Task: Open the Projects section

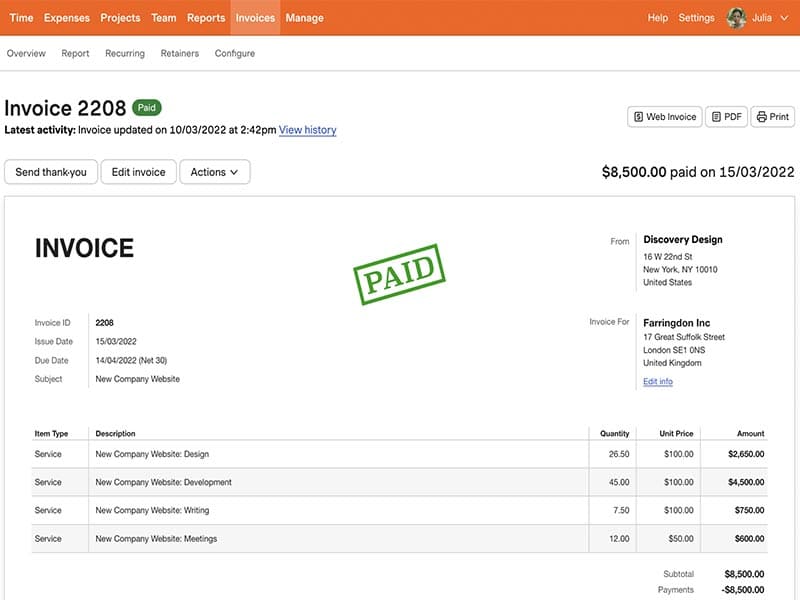Action: 120,18
